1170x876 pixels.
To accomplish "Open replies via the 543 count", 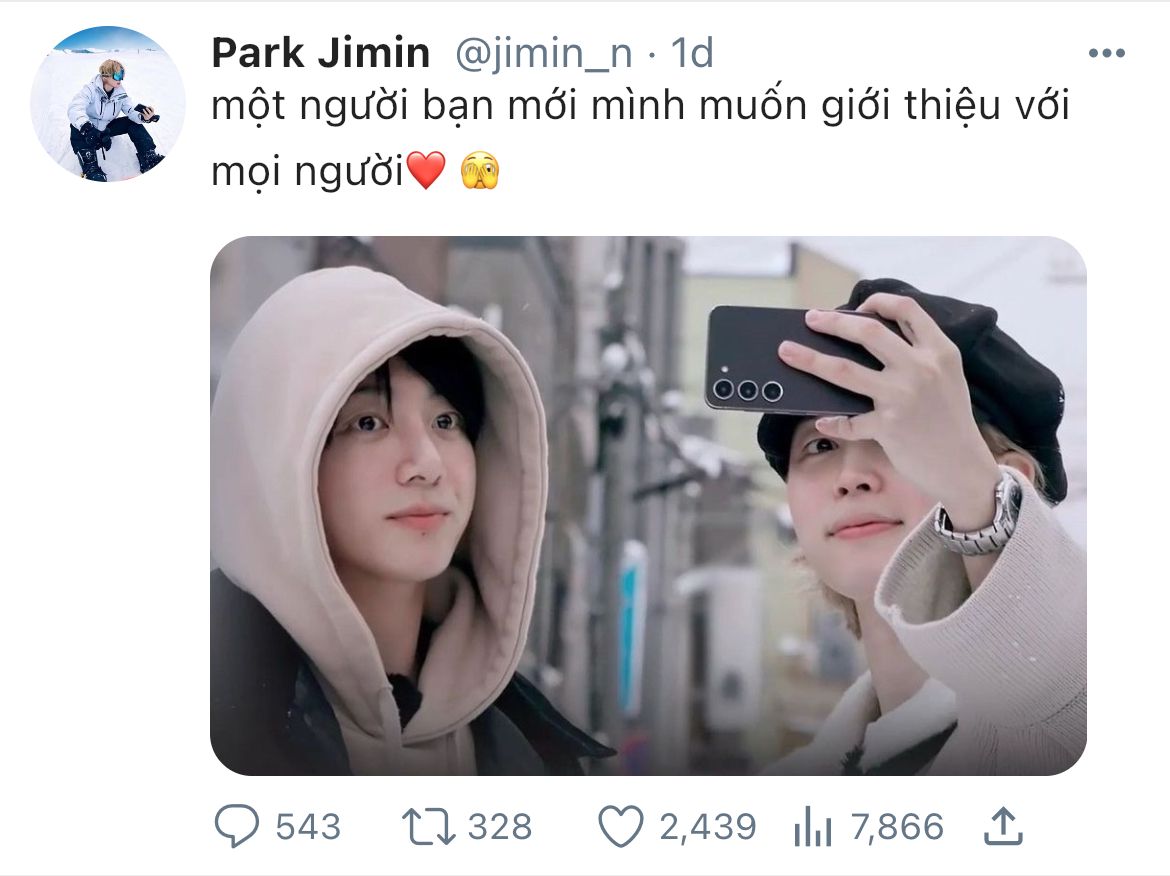I will [x=308, y=827].
